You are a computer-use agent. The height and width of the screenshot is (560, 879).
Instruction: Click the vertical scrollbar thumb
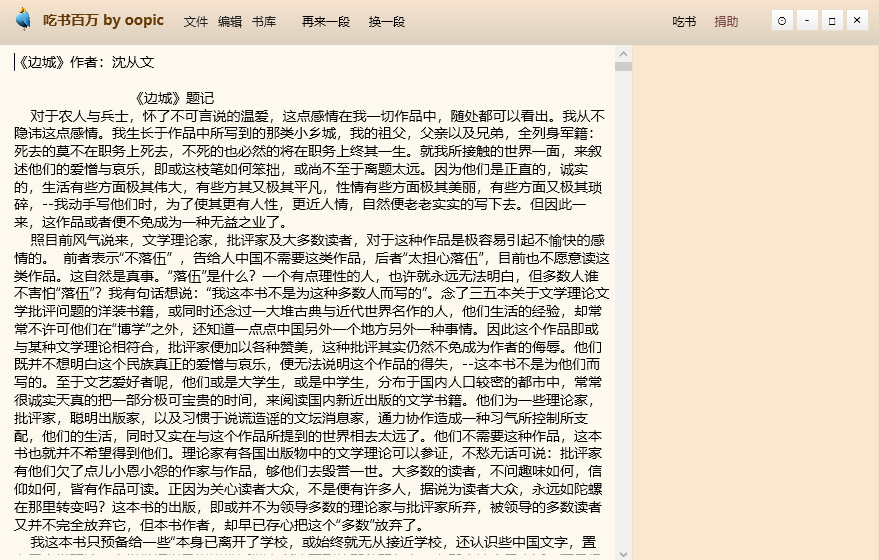point(623,67)
